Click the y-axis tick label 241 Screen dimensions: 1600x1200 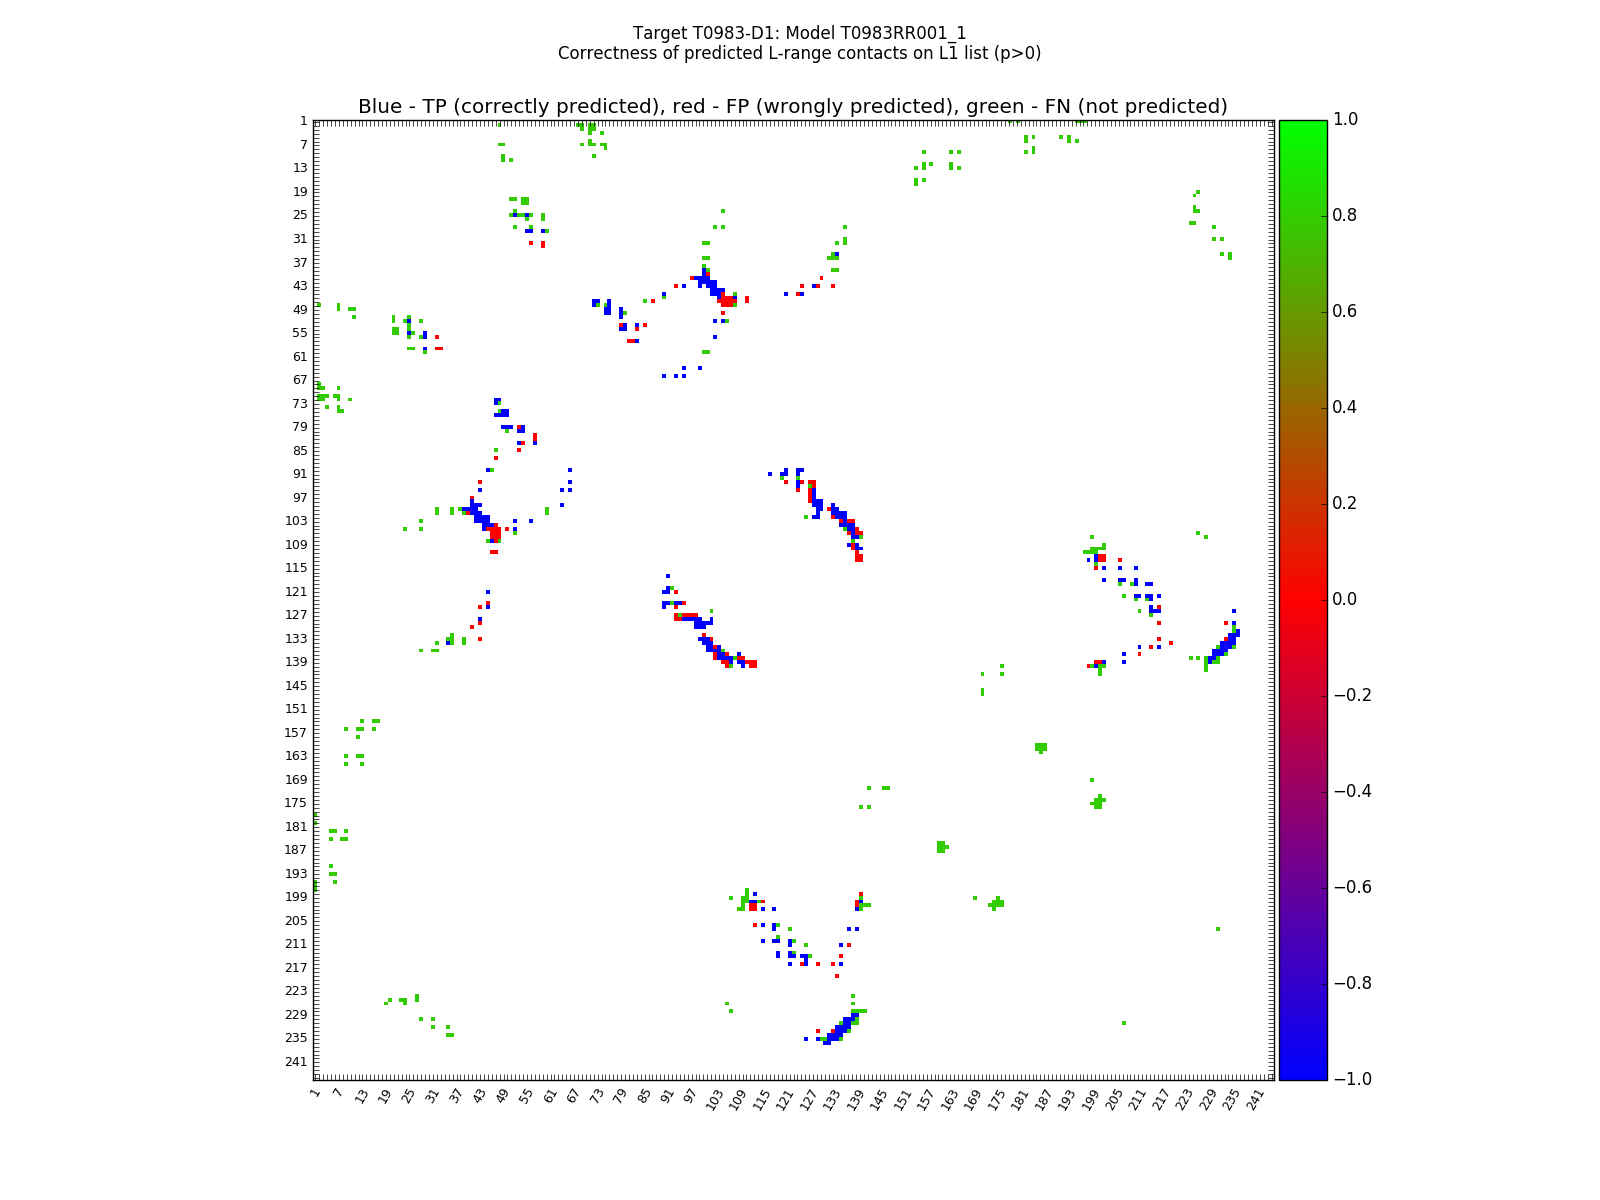click(x=297, y=1062)
